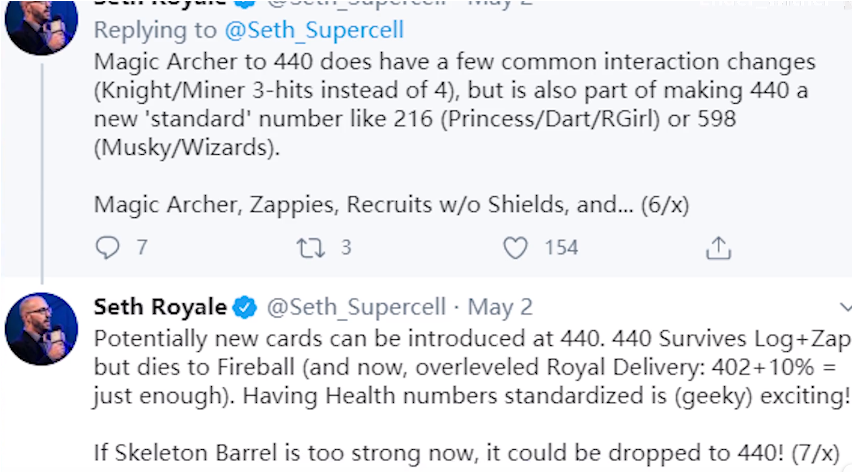Open Seth Royale's avatar in lower tweet
Viewport: 853px width, 473px height.
coord(41,328)
